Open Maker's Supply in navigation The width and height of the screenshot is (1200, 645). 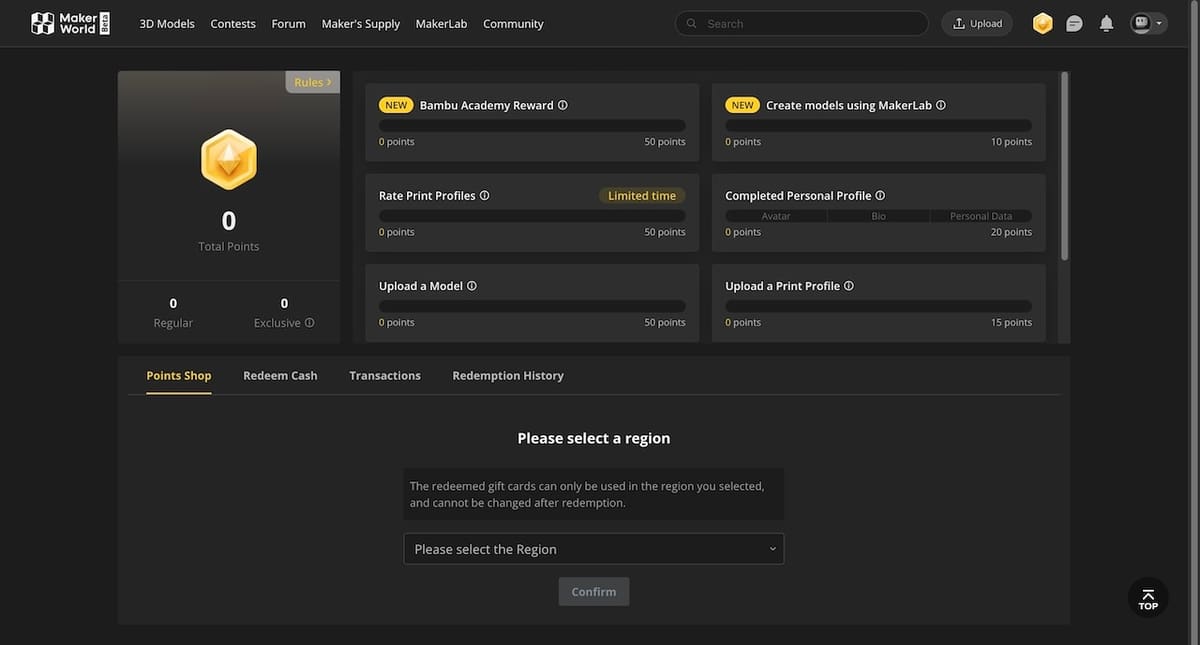point(361,23)
